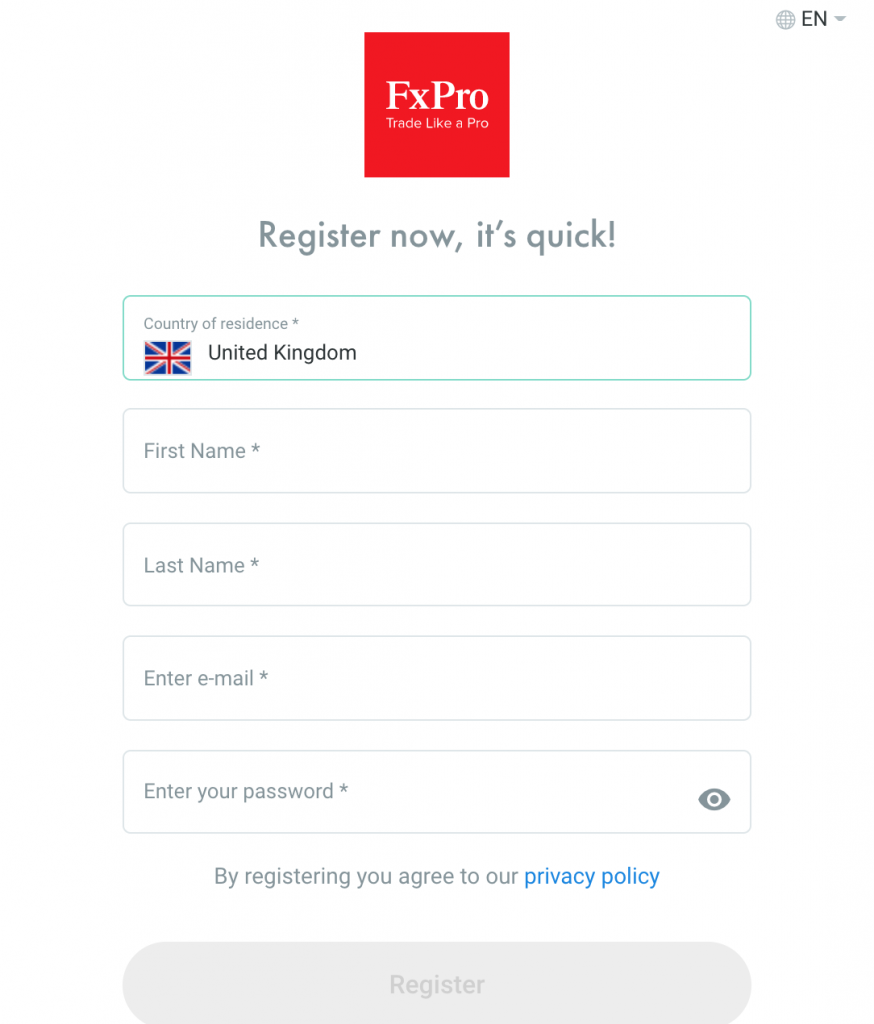Click the Last Name placeholder label
Image resolution: width=874 pixels, height=1024 pixels.
coord(201,565)
